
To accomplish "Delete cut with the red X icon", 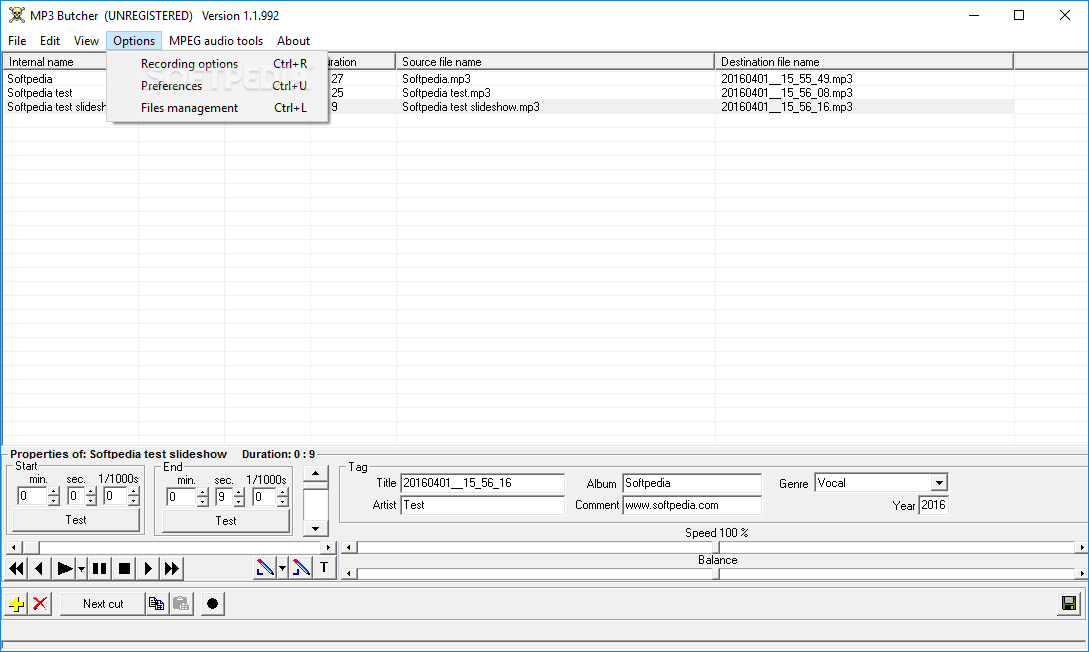I will 40,604.
